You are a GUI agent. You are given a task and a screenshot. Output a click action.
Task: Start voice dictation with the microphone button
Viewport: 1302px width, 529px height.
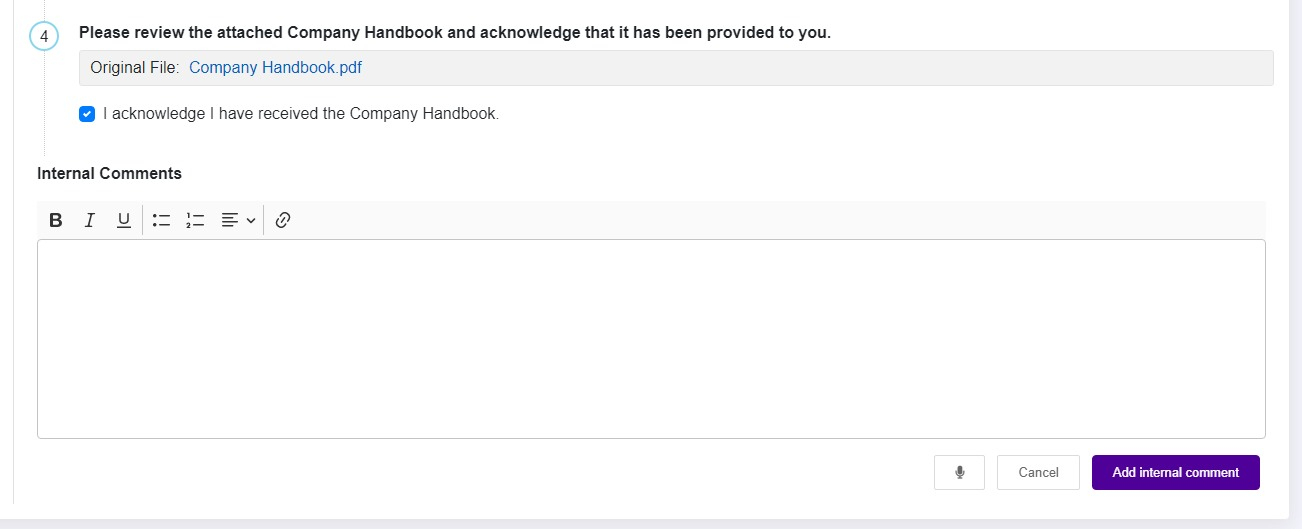coord(959,472)
